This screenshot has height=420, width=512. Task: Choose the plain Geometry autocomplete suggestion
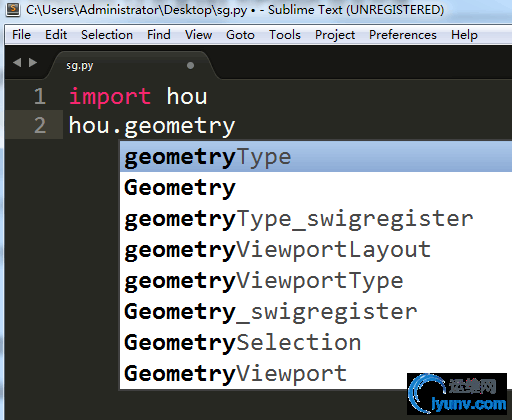point(316,187)
